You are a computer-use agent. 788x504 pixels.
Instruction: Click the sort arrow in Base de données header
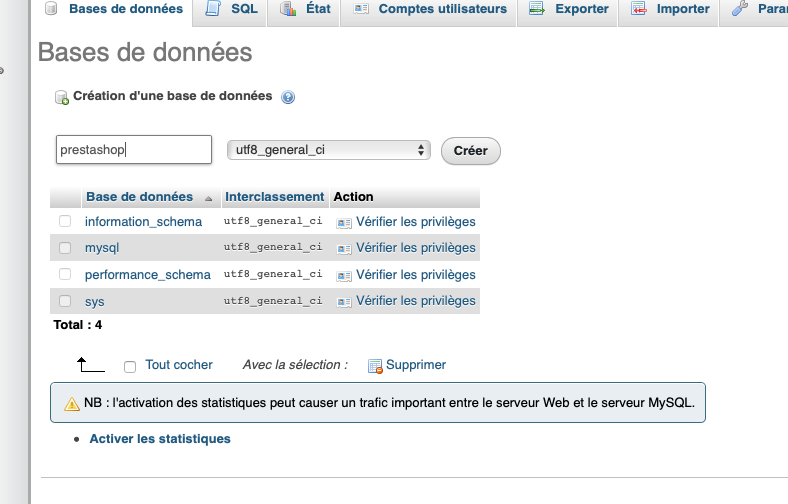click(209, 199)
